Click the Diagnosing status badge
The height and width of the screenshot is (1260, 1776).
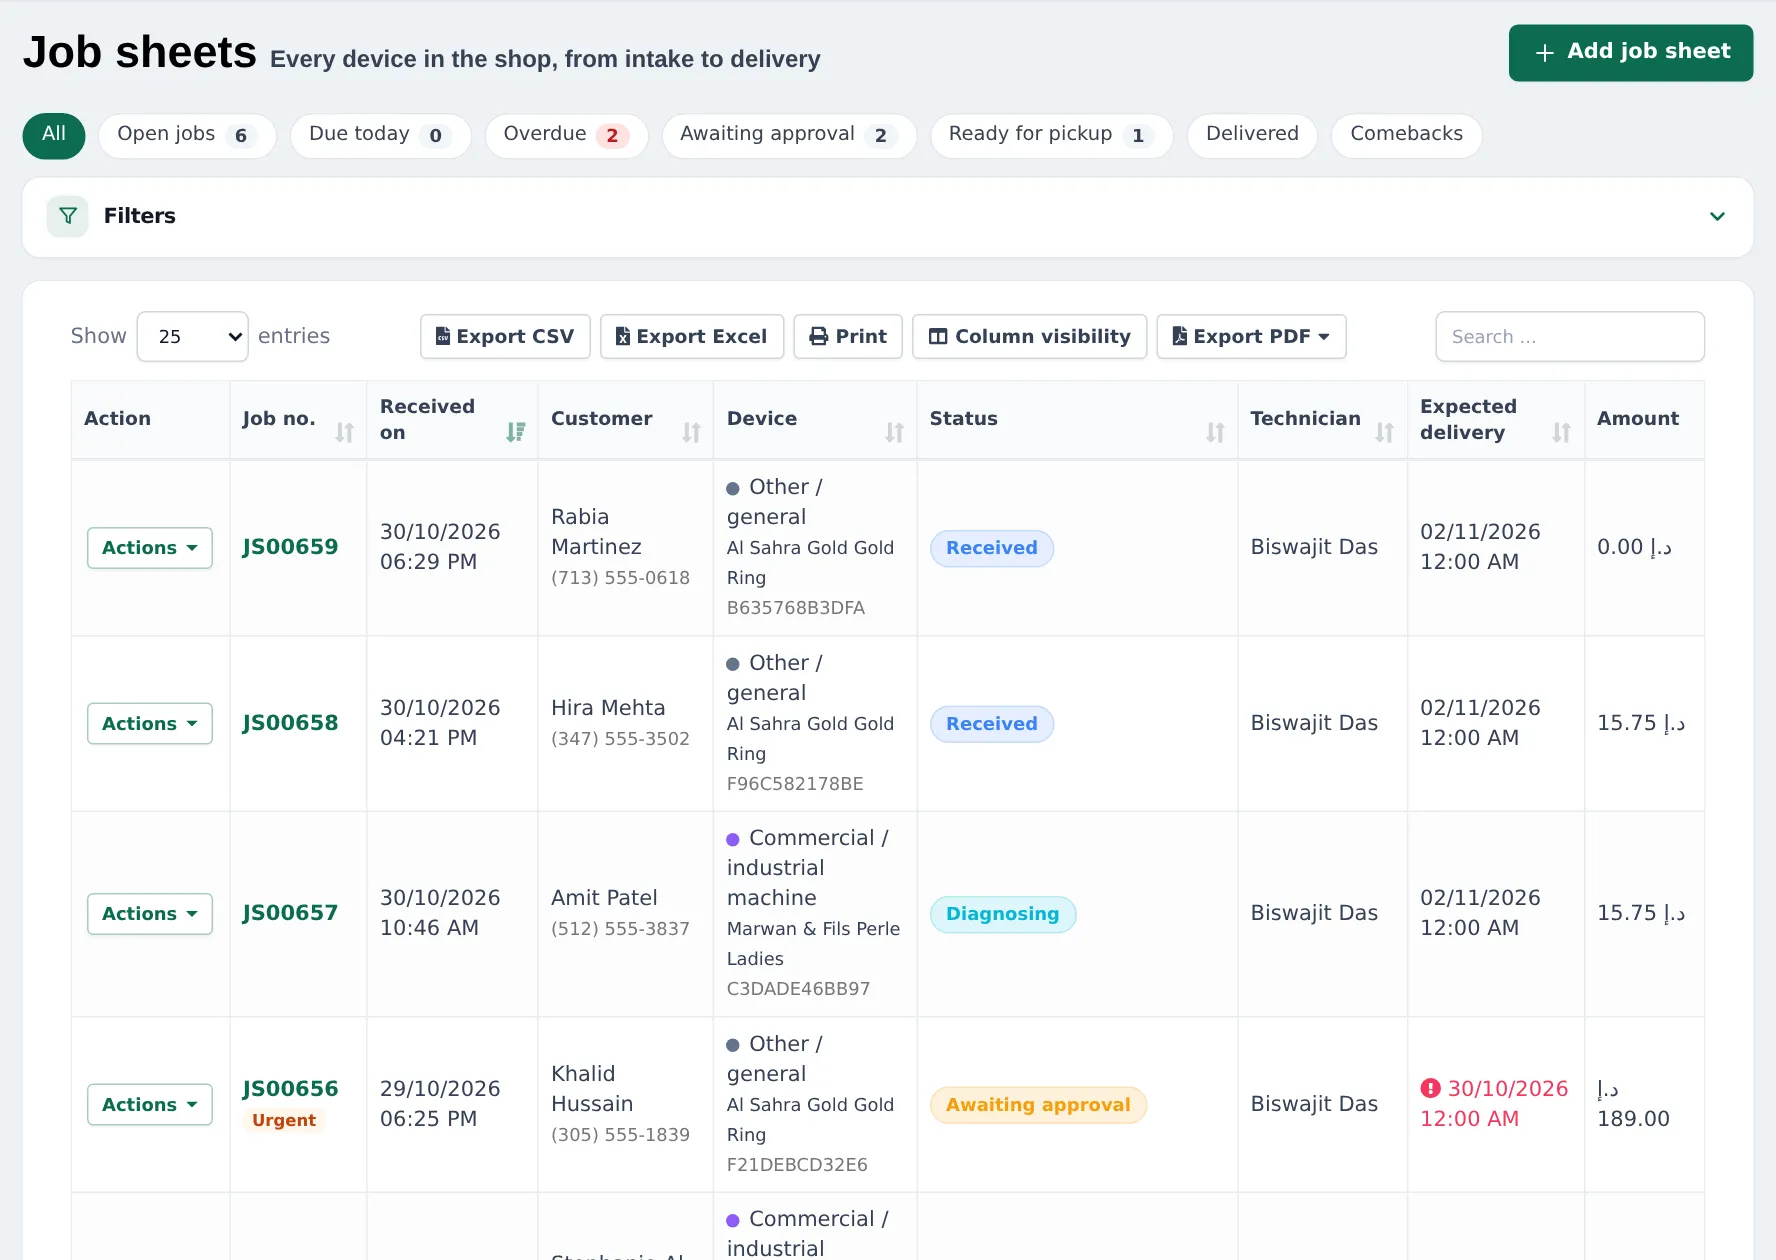point(1003,914)
